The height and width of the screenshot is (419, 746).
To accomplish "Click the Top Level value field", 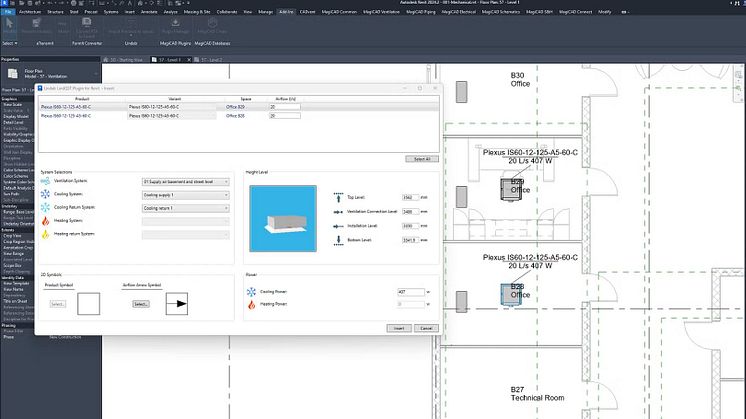I will click(x=410, y=197).
